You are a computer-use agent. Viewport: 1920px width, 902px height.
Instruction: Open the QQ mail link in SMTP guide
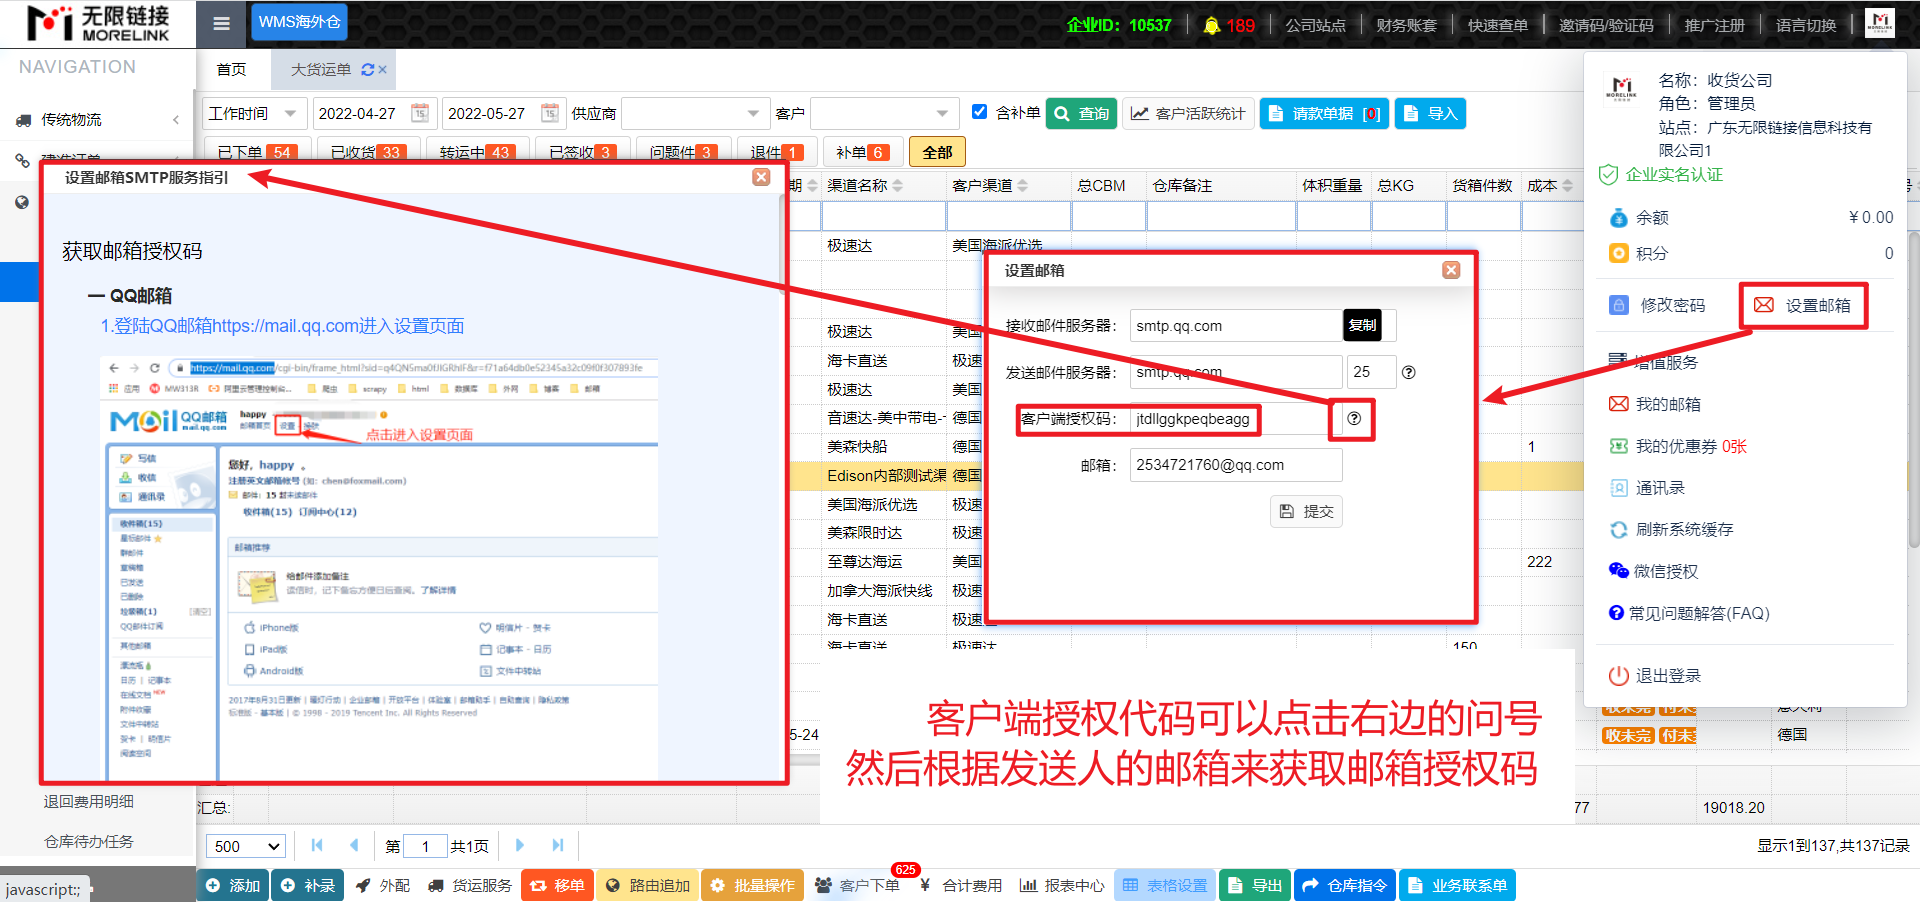click(x=282, y=326)
